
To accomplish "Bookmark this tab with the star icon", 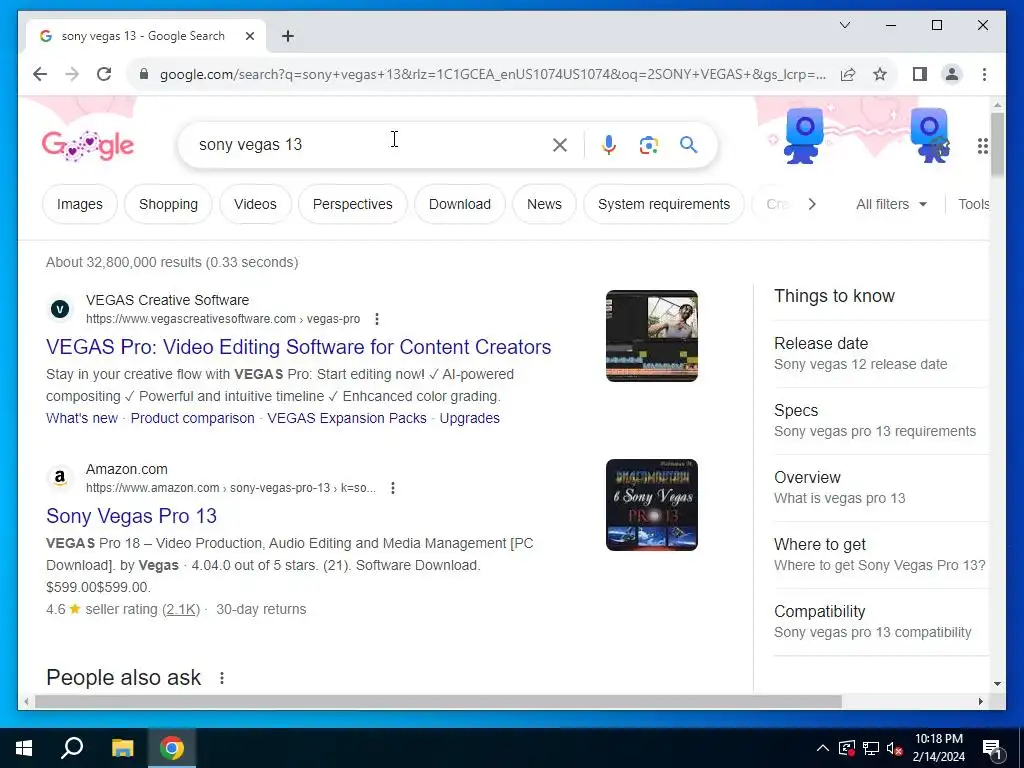I will point(880,74).
